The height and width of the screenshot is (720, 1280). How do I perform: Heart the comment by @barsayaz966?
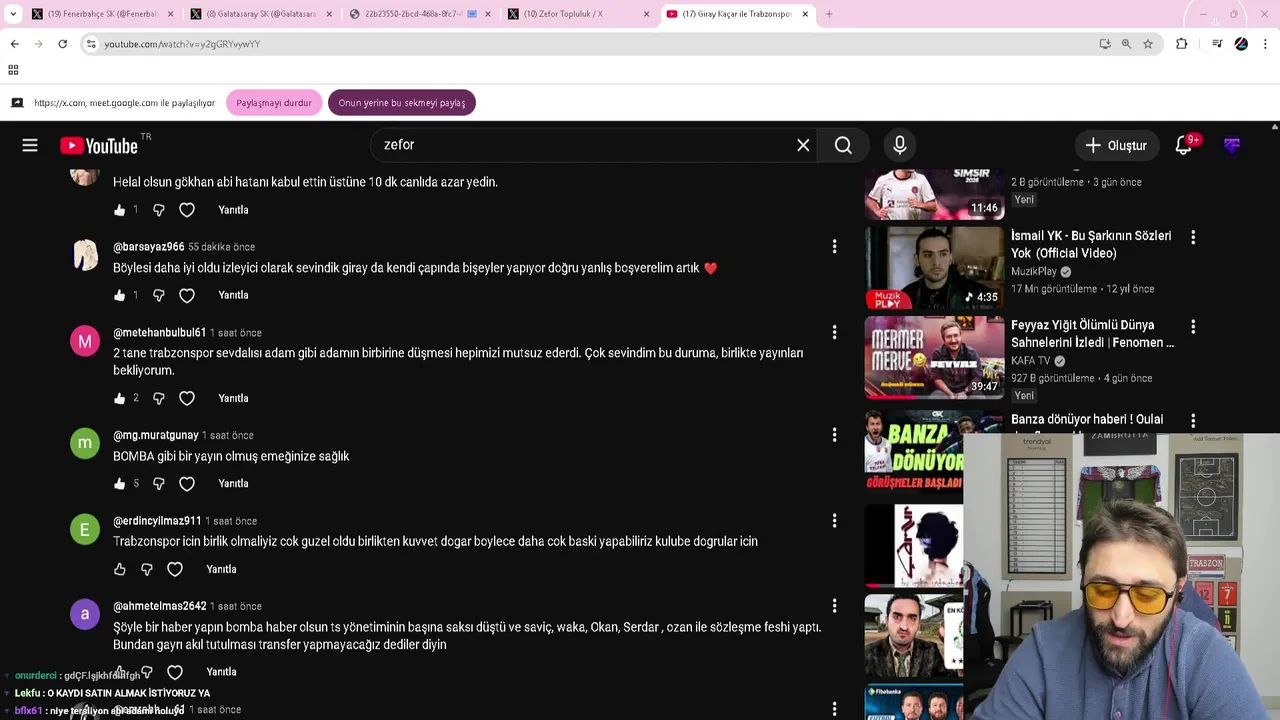click(187, 295)
